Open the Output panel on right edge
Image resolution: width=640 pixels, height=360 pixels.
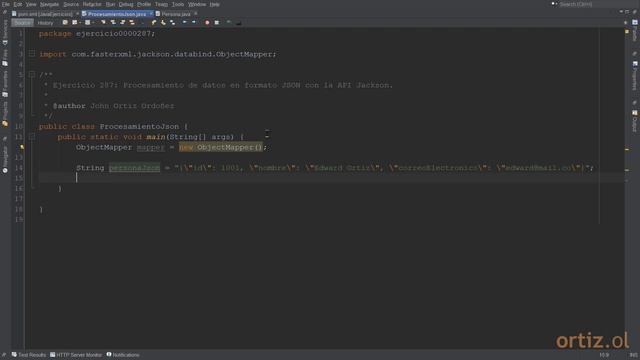pos(635,121)
